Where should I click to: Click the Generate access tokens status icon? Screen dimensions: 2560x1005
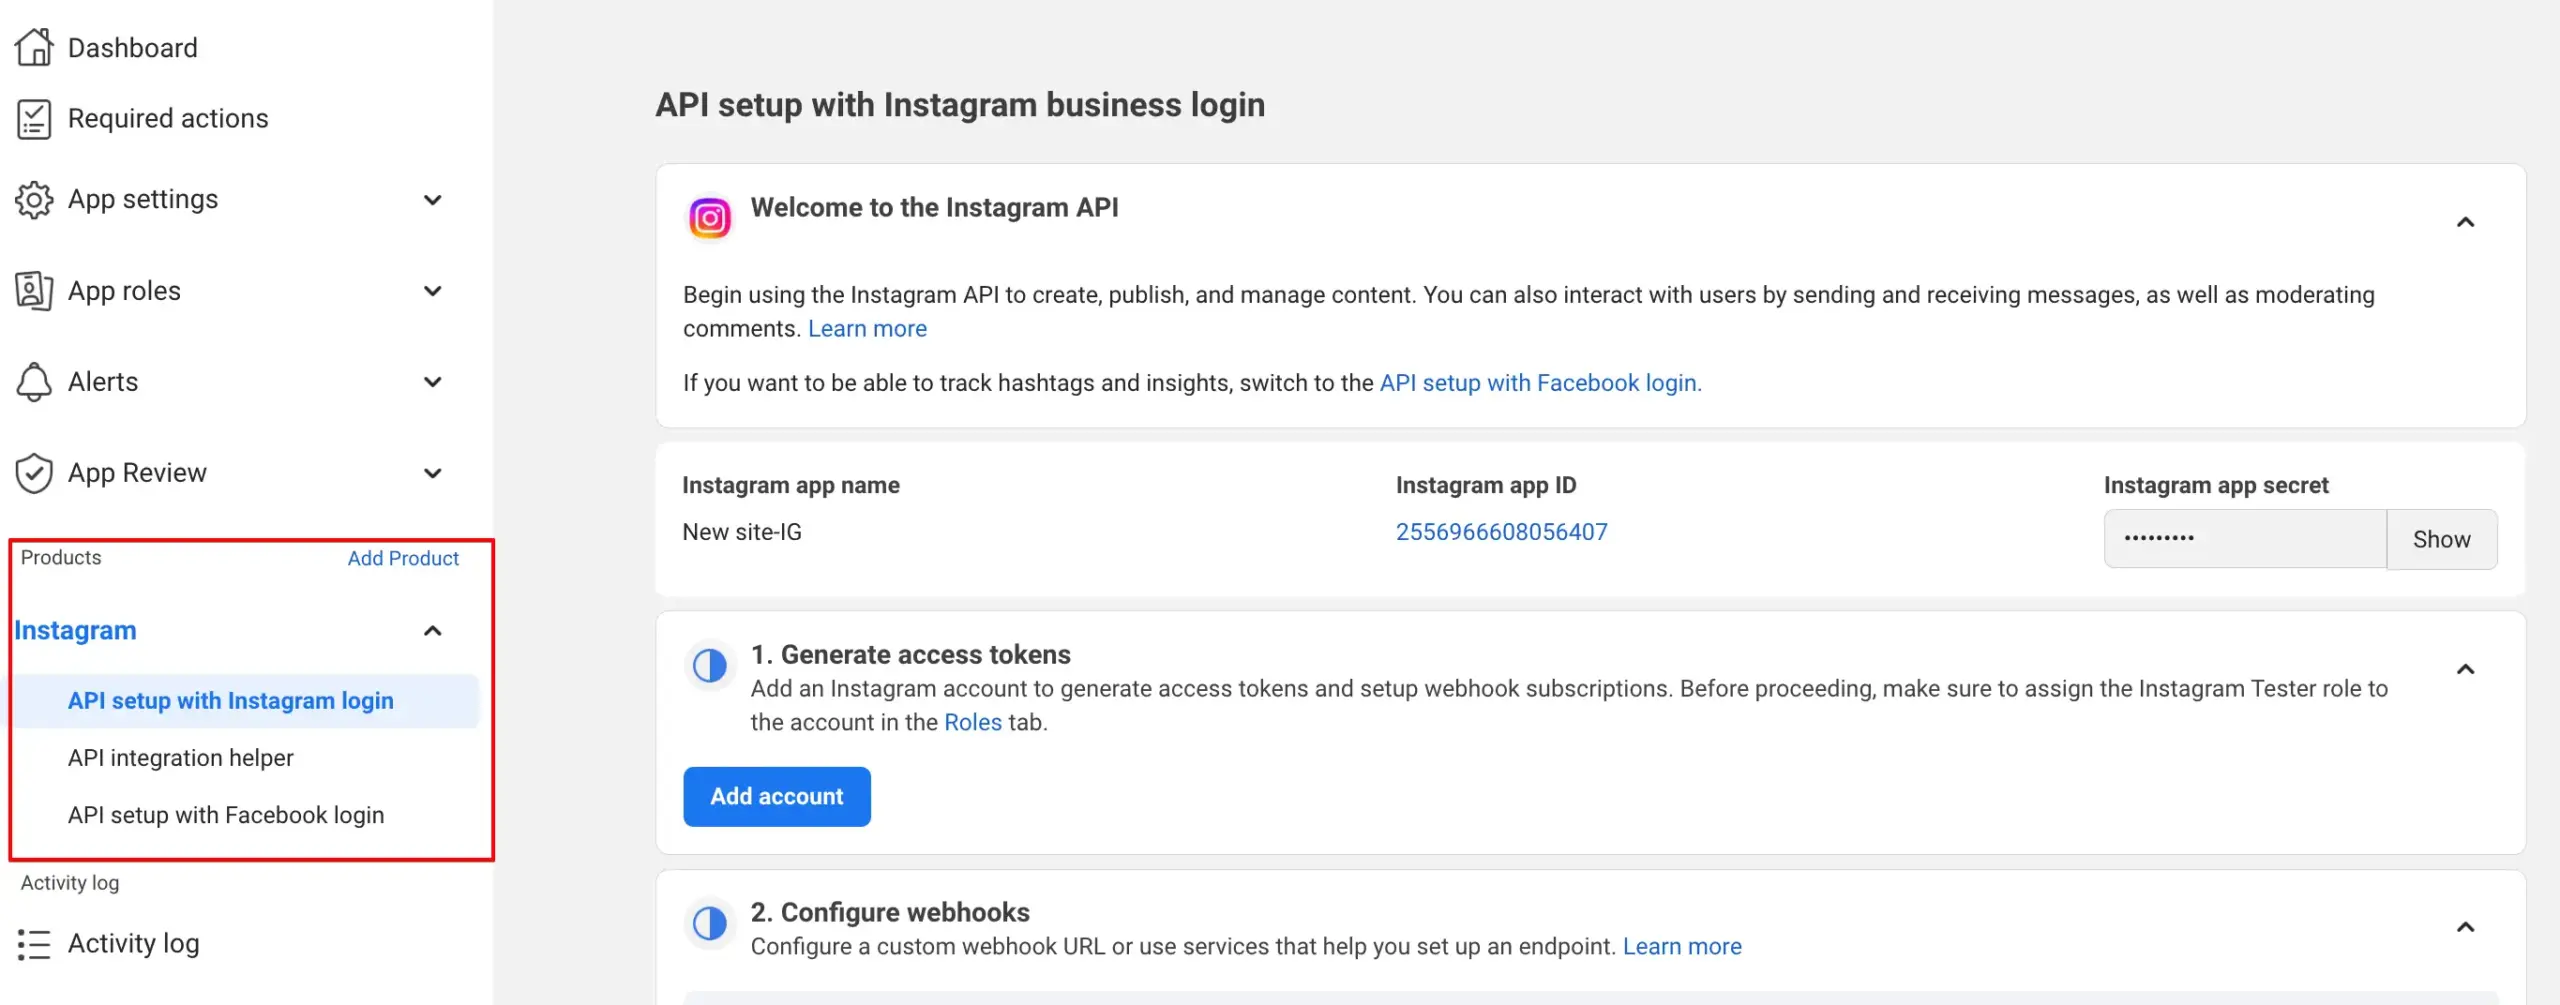(x=710, y=665)
